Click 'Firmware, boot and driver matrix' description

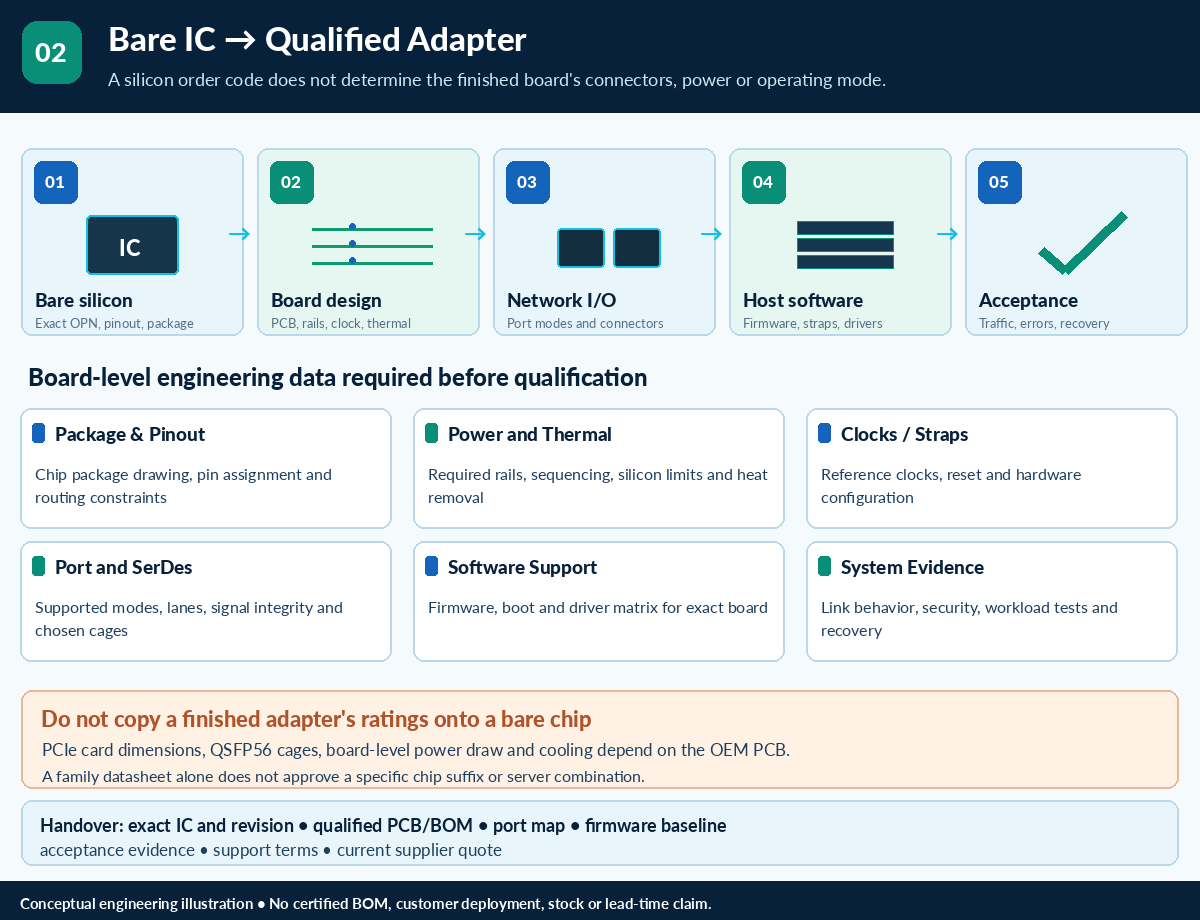598,607
